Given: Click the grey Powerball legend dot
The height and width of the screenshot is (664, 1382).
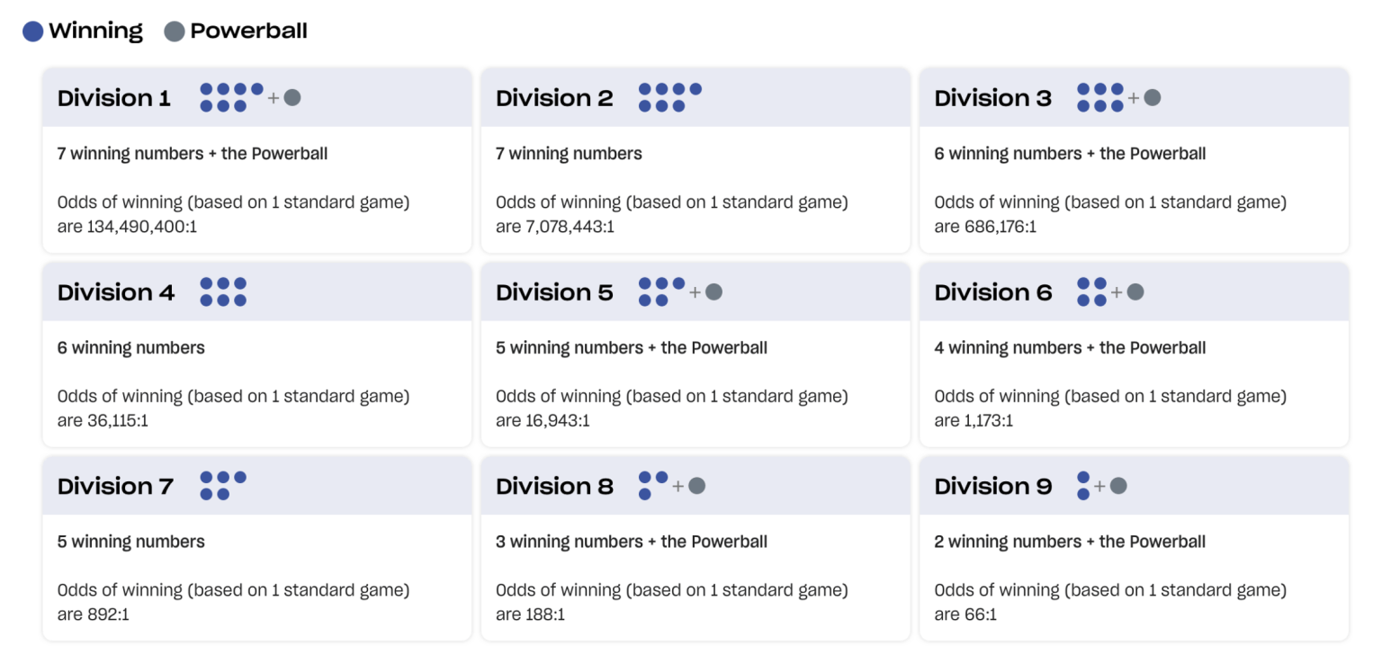Looking at the screenshot, I should (174, 32).
